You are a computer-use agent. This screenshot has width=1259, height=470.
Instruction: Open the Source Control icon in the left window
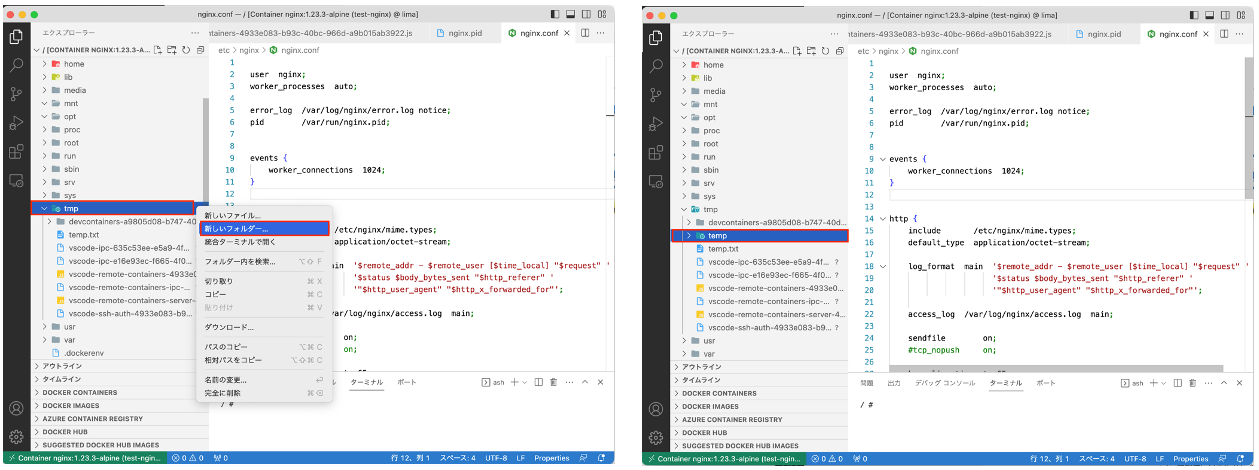(16, 94)
